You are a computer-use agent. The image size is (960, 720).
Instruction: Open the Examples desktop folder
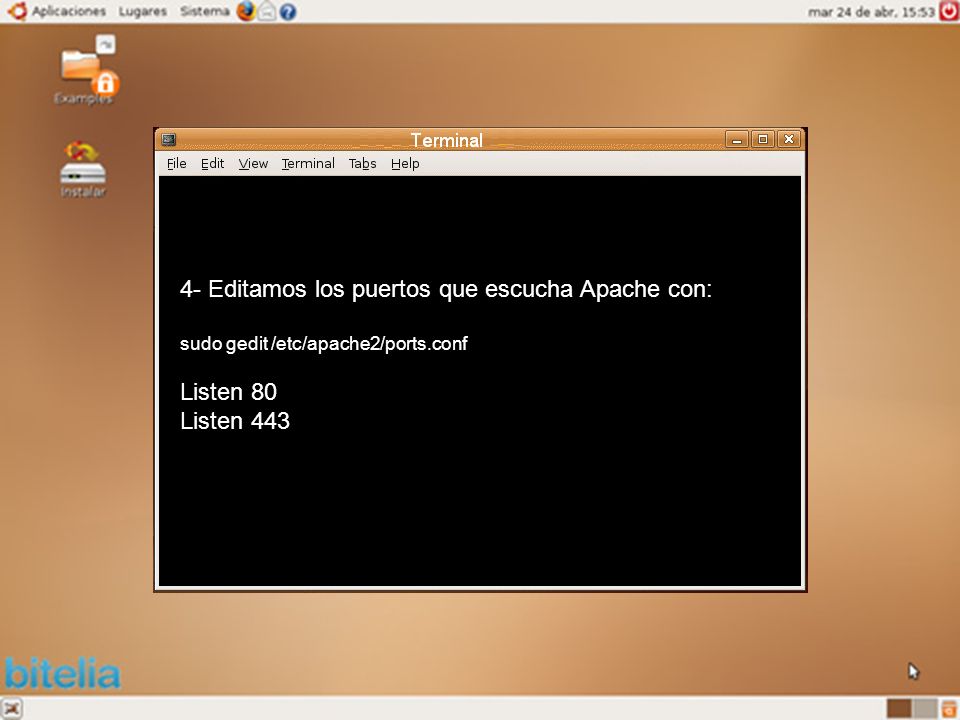84,71
